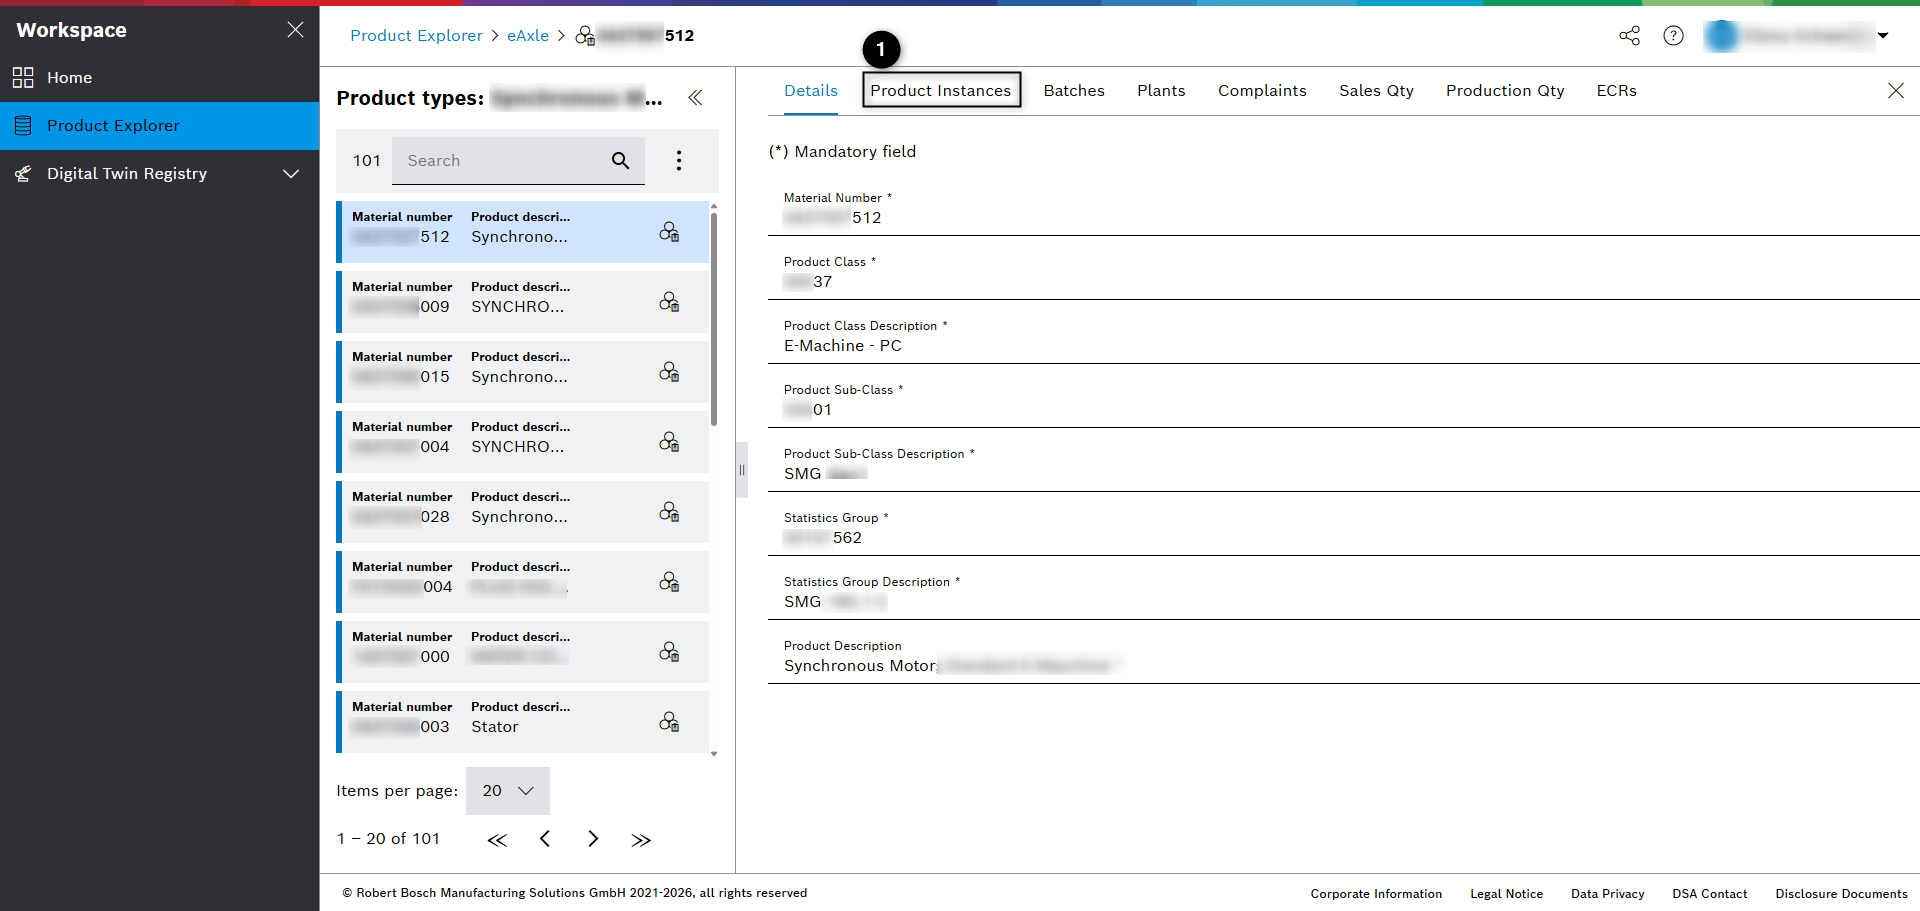Click product type icon for row 009

click(669, 302)
